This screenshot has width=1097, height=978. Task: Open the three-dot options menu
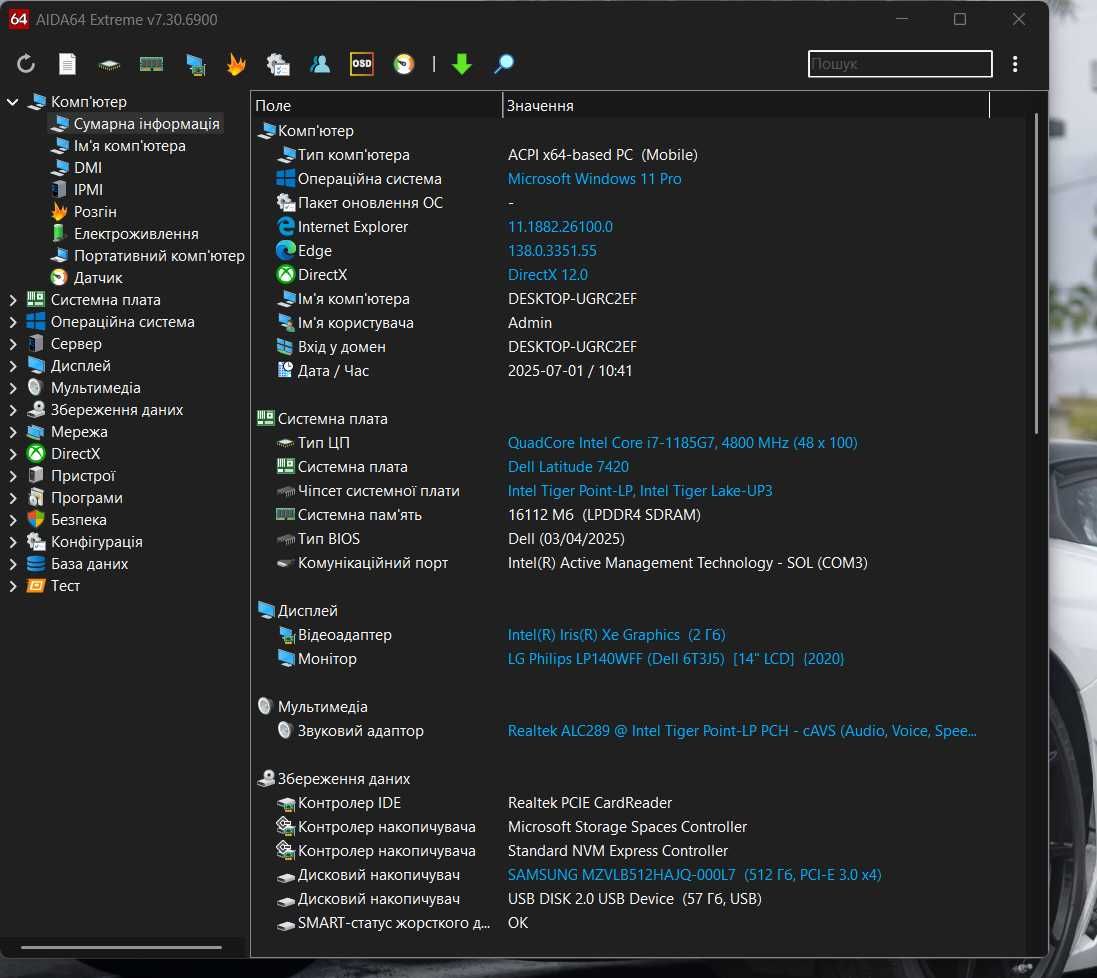[1015, 64]
